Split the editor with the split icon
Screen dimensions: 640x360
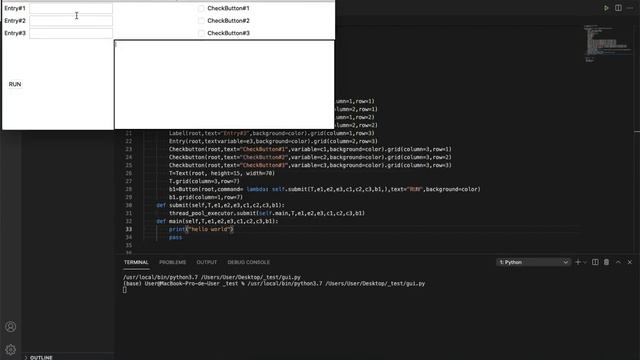click(x=618, y=8)
